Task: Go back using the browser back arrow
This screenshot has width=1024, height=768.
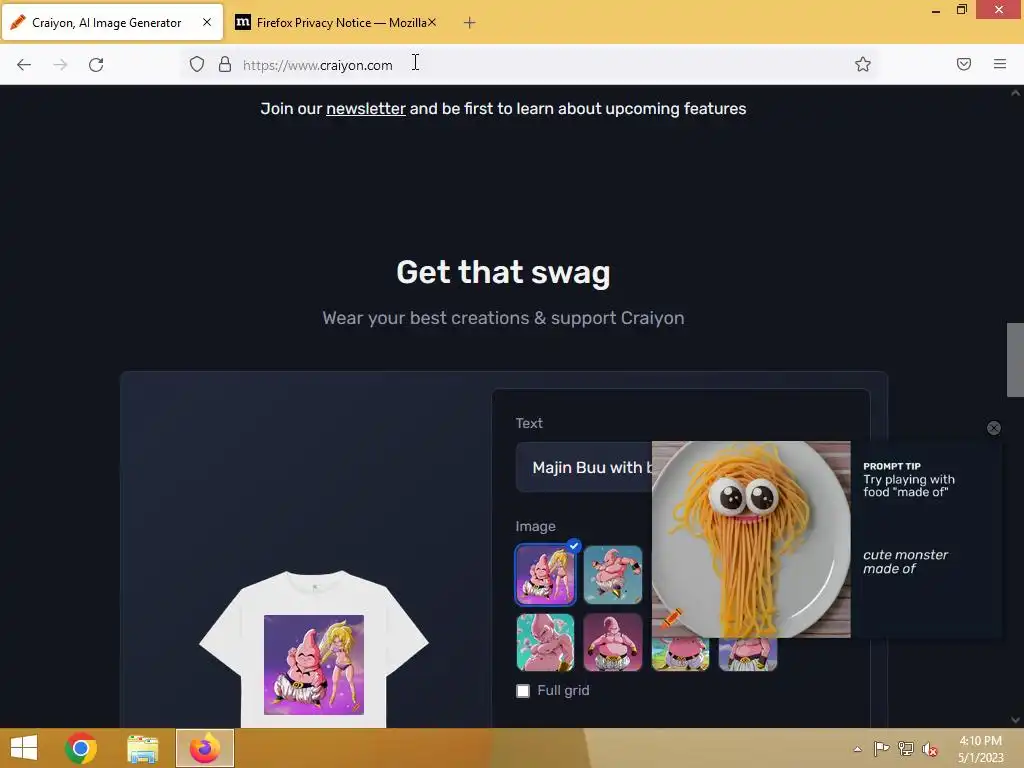Action: (x=24, y=65)
